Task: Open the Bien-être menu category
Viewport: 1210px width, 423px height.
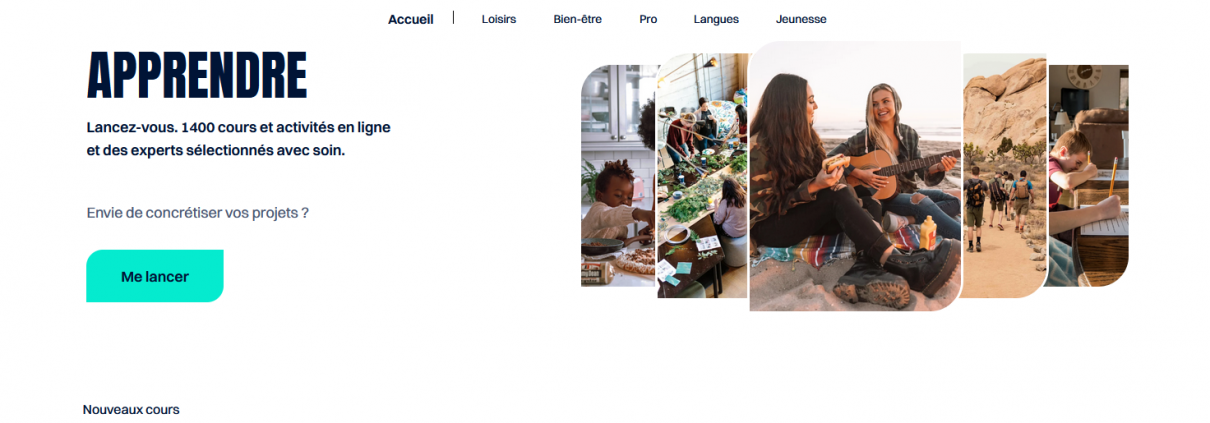Action: click(577, 19)
